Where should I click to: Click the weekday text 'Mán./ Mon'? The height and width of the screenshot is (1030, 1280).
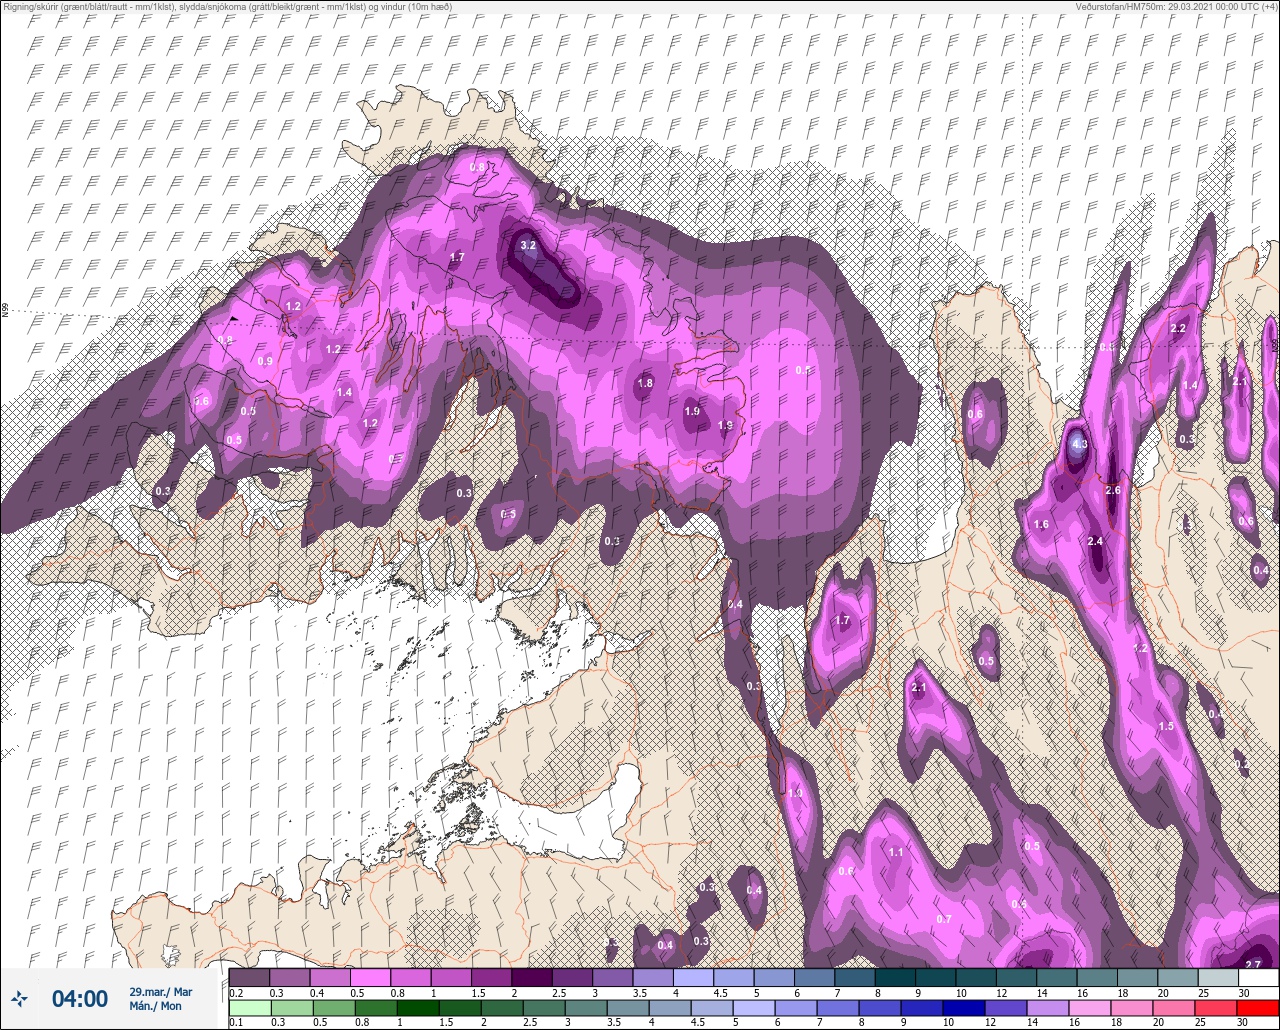(156, 1006)
